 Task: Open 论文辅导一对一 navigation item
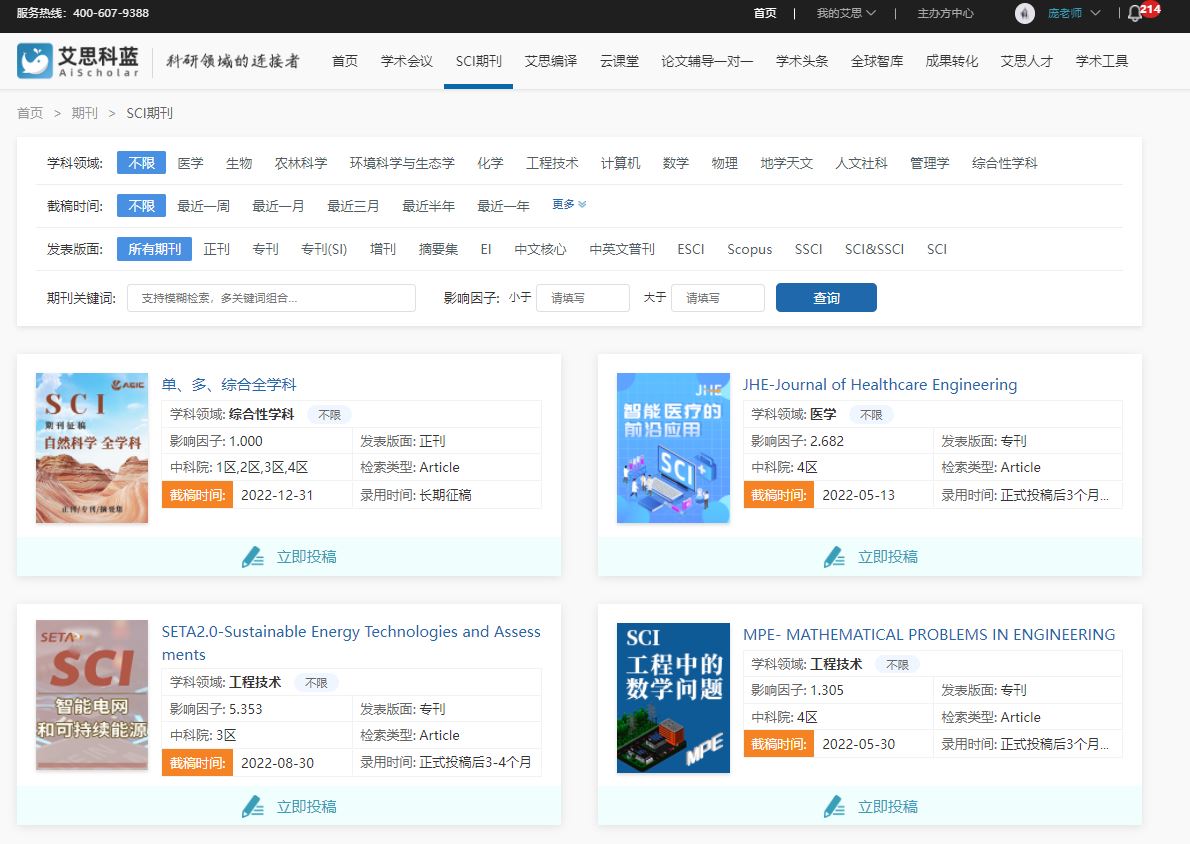coord(707,61)
